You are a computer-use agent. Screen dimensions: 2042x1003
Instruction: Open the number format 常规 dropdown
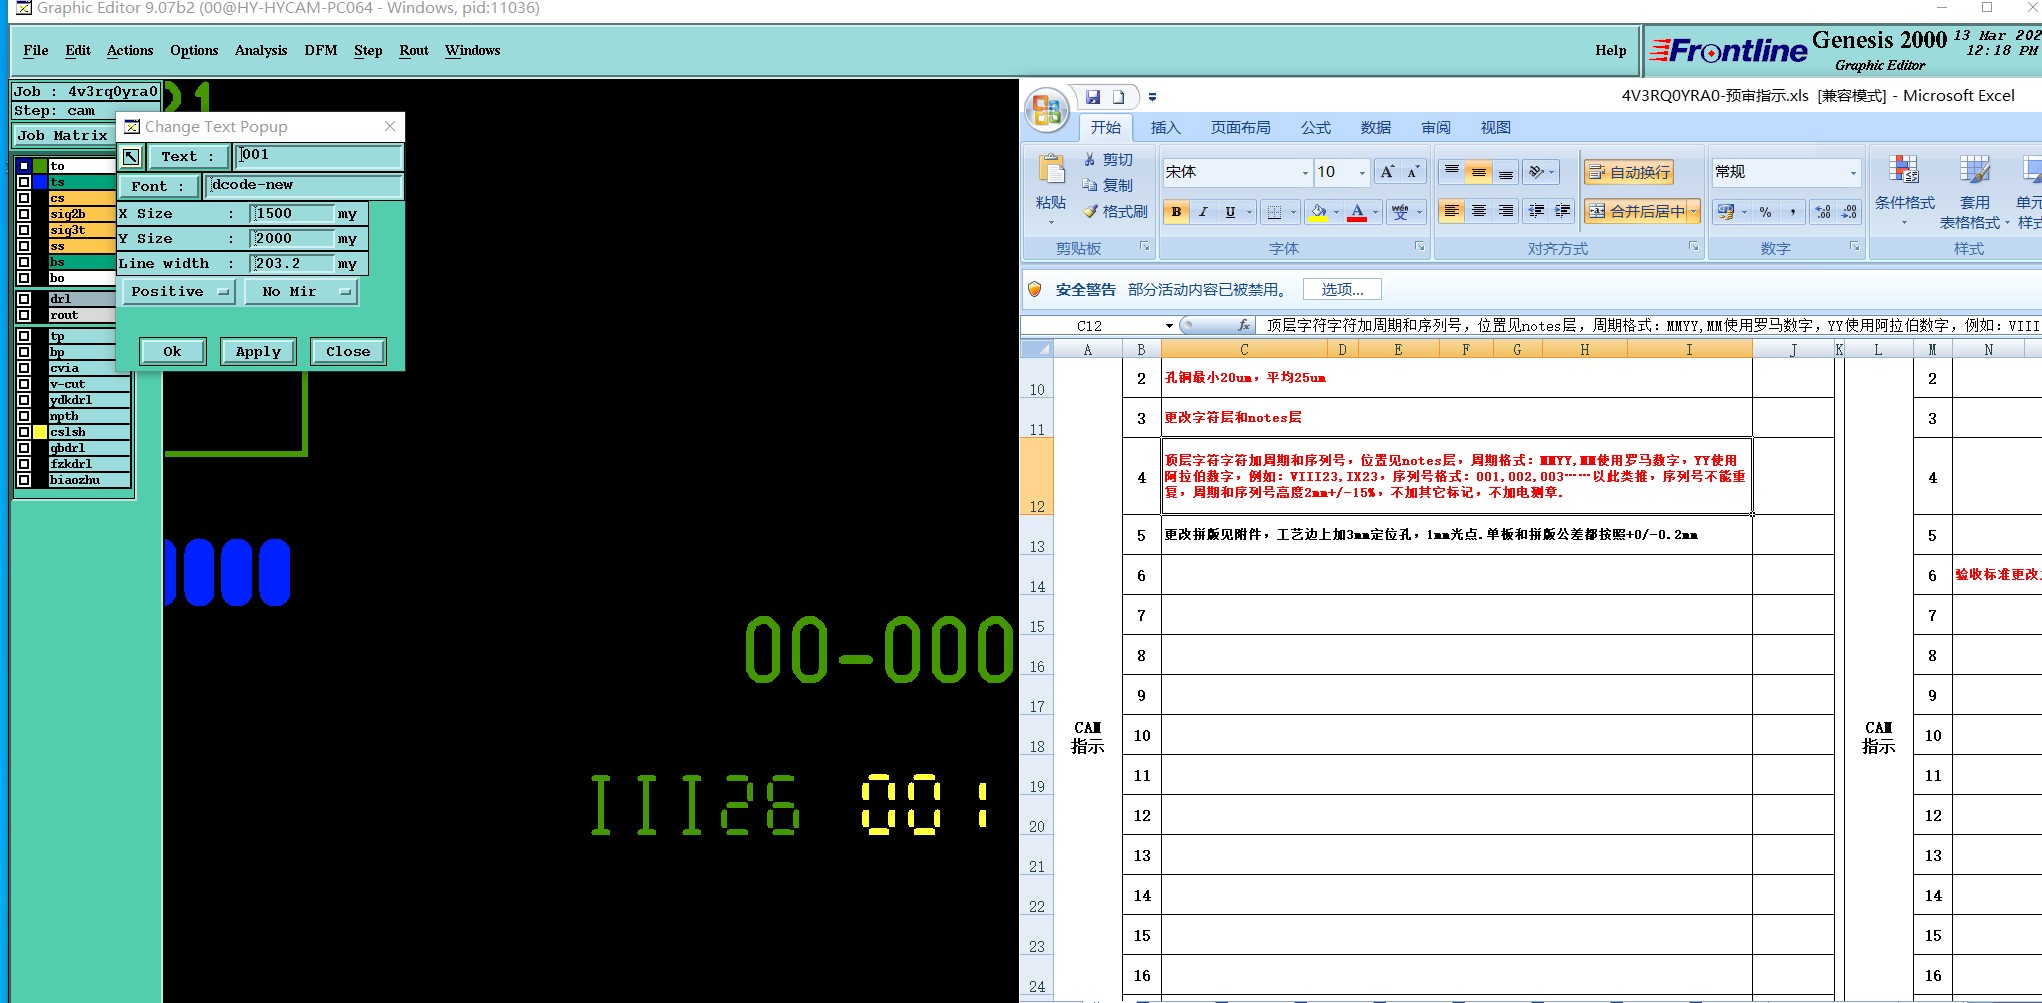coord(1853,173)
